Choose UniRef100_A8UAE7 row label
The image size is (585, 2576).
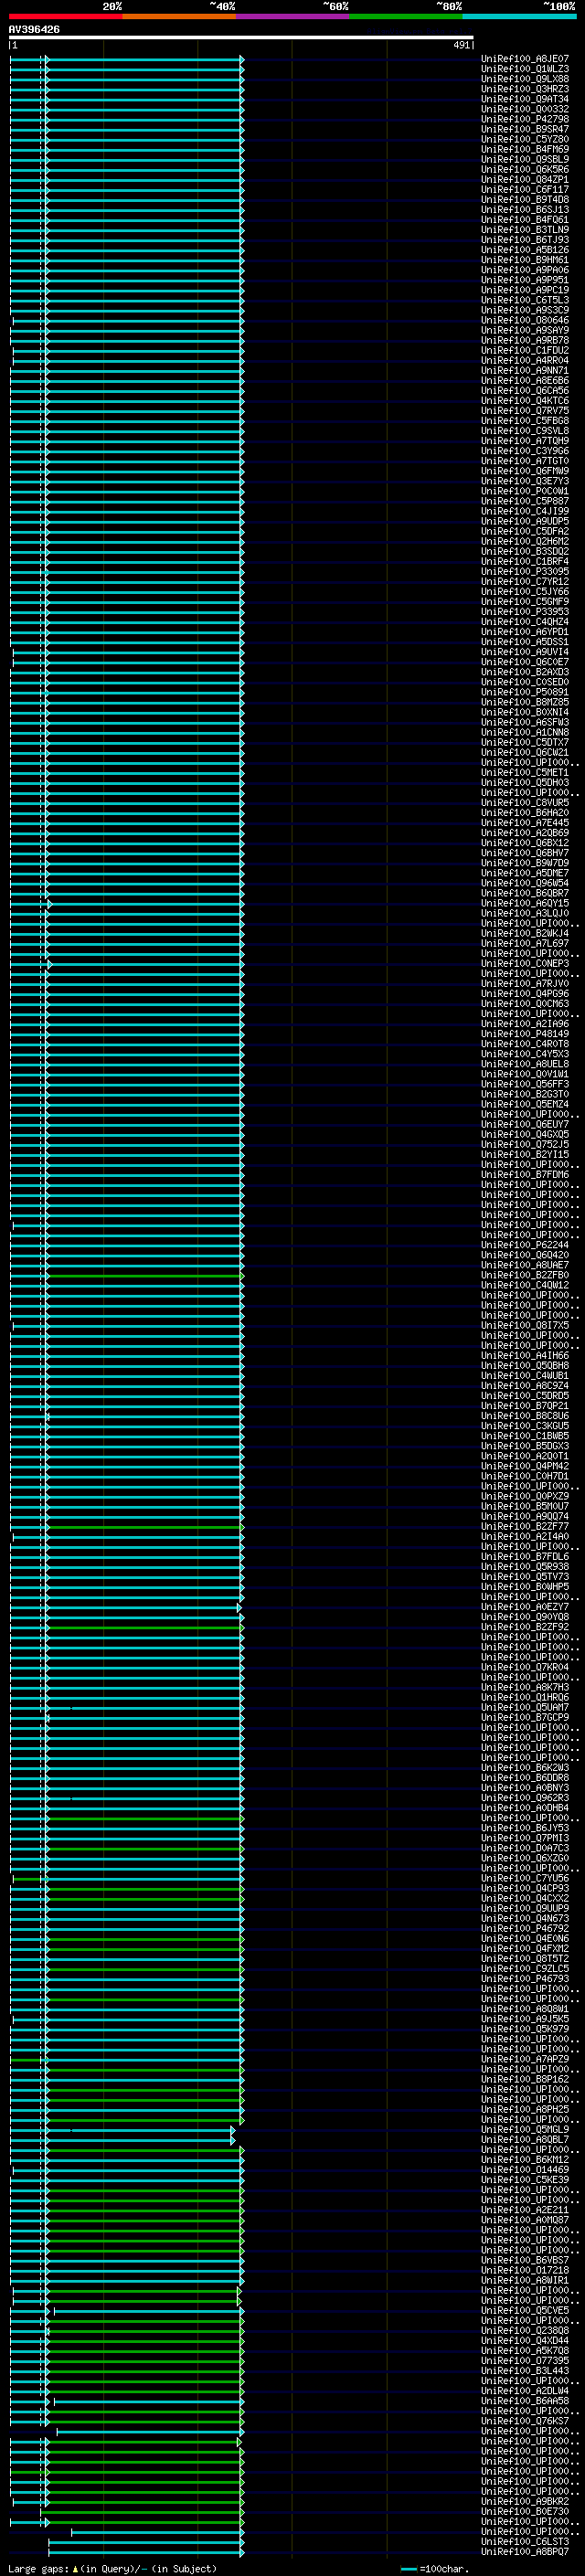pos(525,1265)
